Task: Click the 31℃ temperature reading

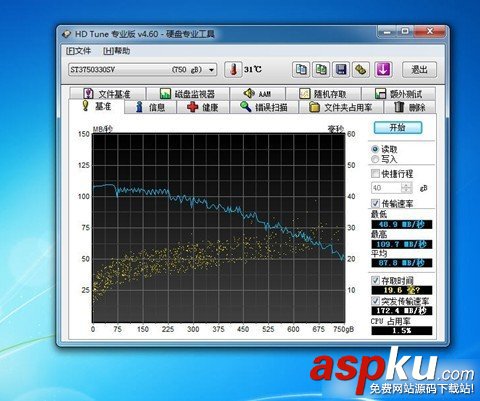Action: [x=253, y=70]
